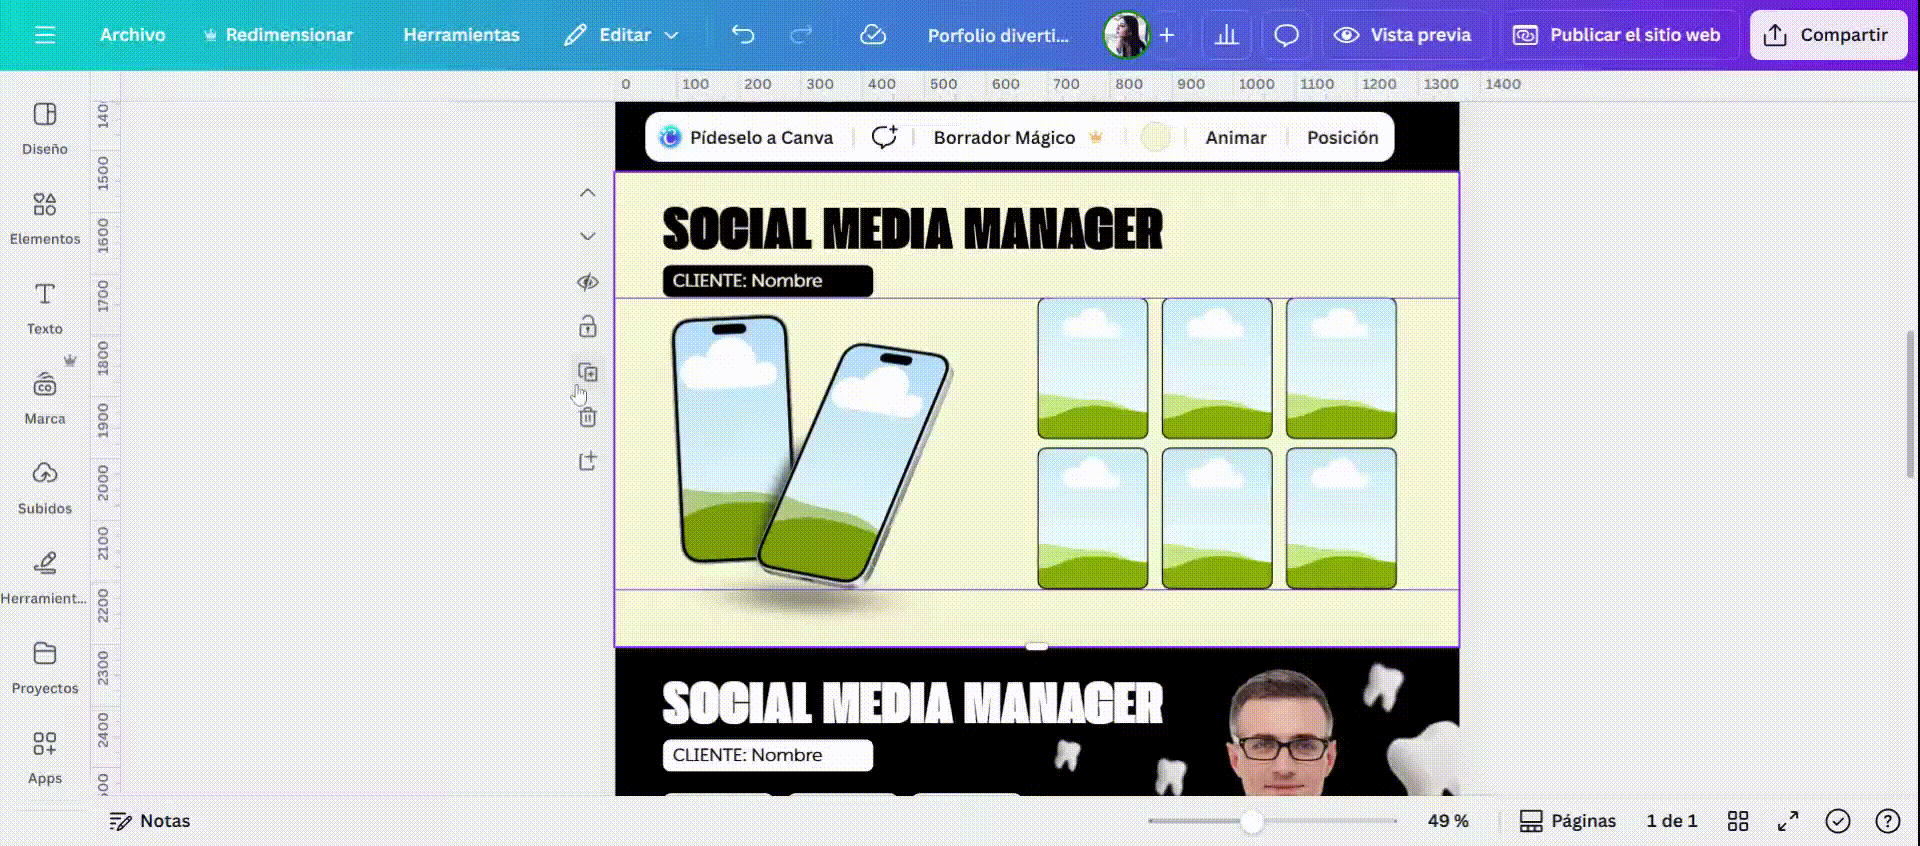Click Pídeselo a Canva assistant button

pyautogui.click(x=748, y=137)
